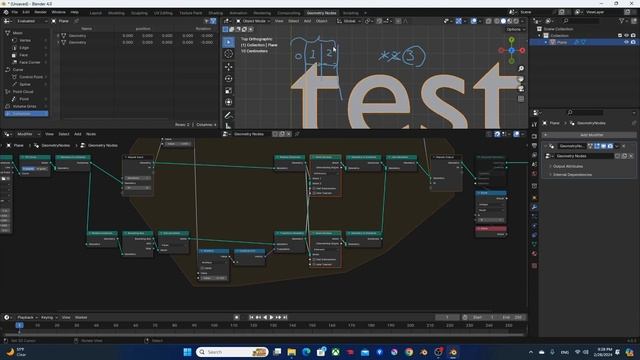This screenshot has height=360, width=640.
Task: Open Microsoft Edge from the taskbar
Action: click(306, 352)
